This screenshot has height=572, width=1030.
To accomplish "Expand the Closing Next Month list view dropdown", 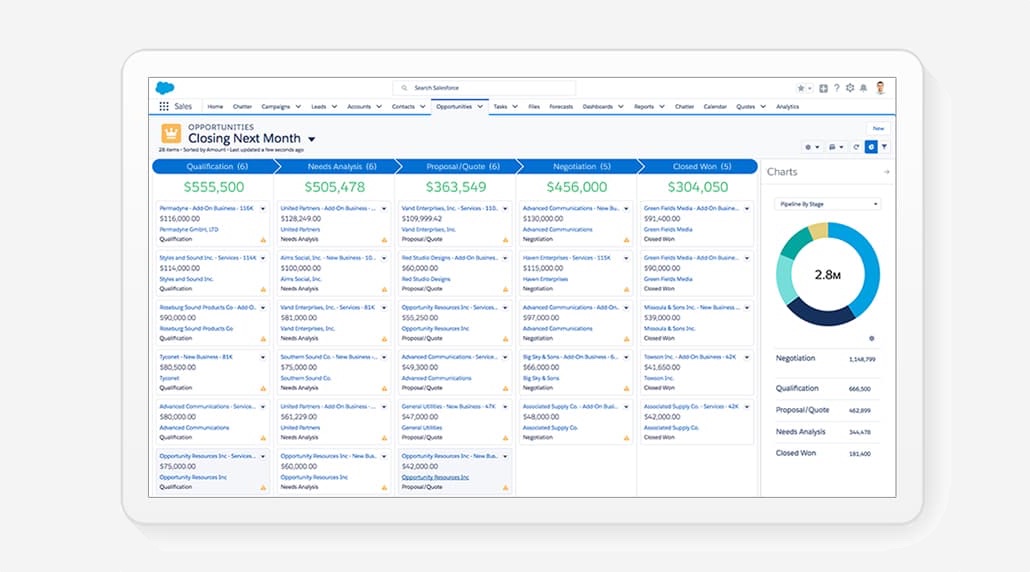I will point(311,139).
